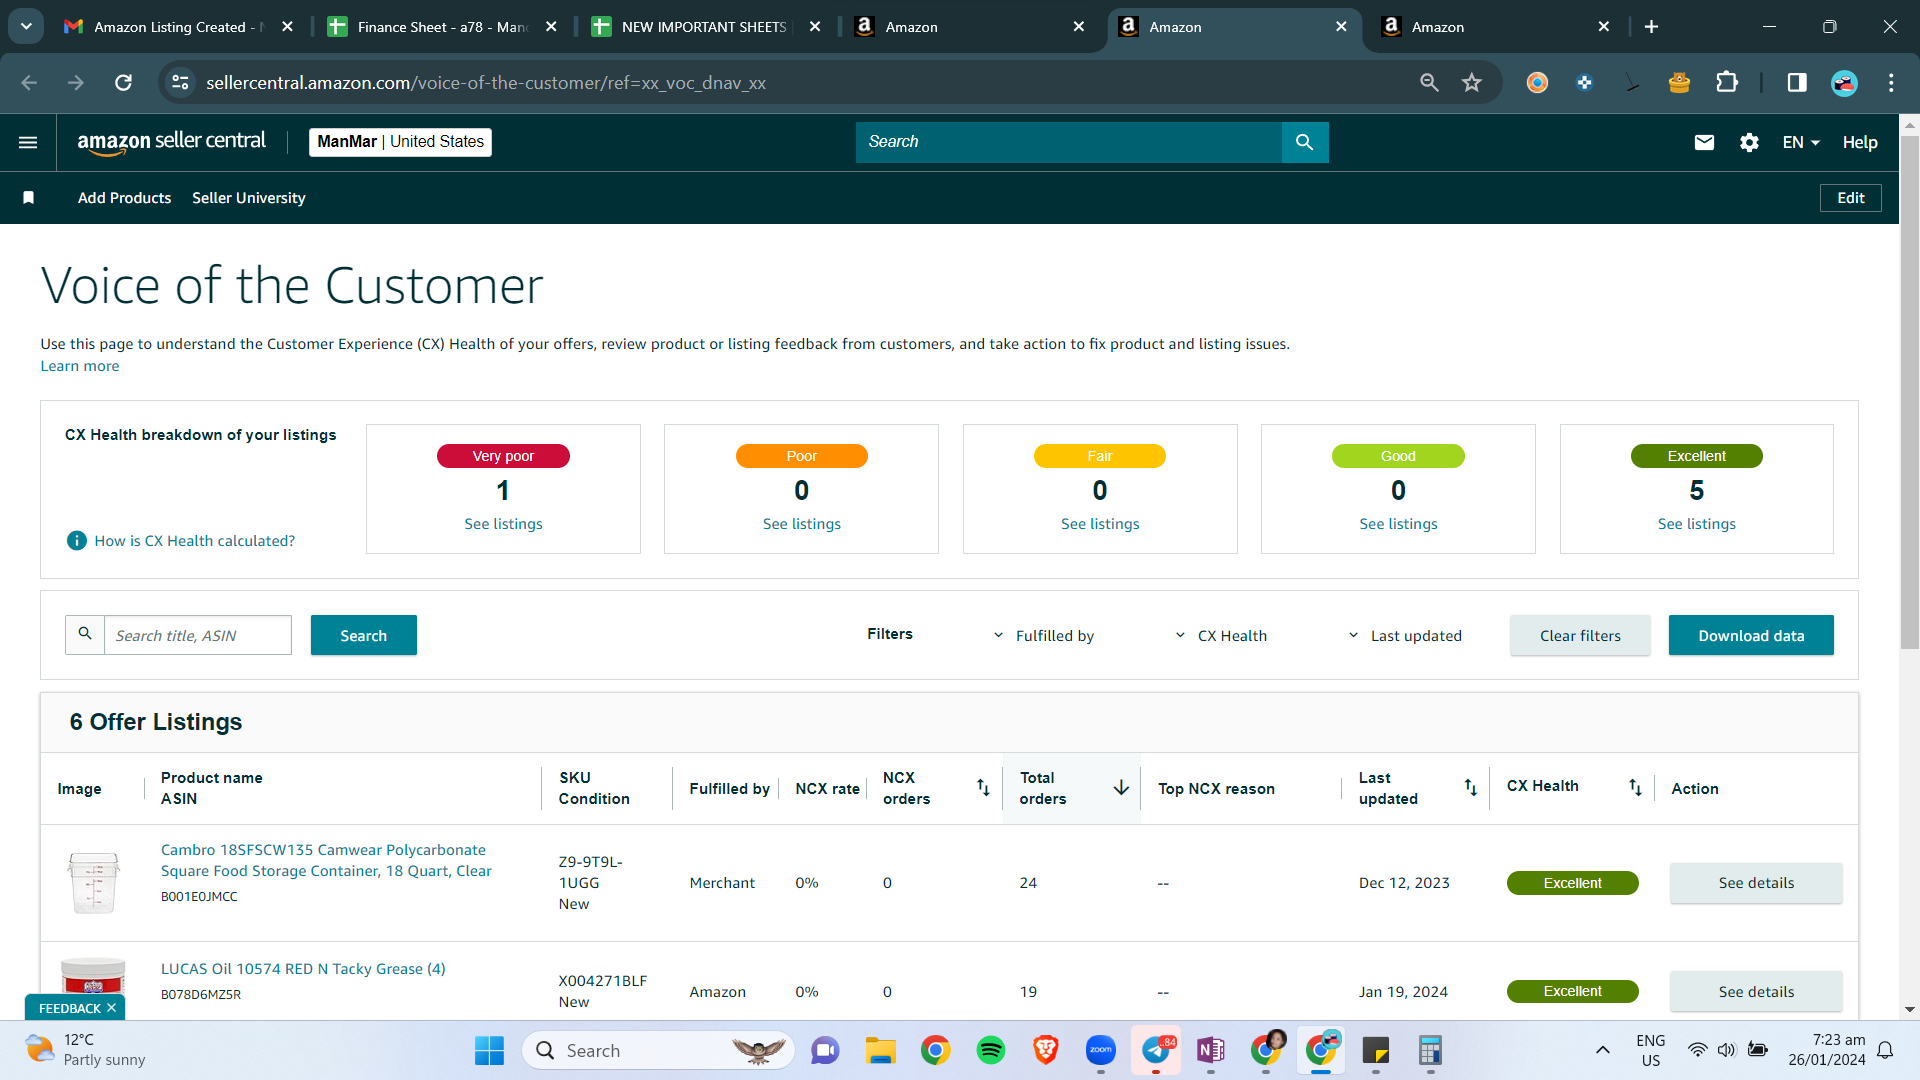Click See details for Cambro container

point(1756,883)
